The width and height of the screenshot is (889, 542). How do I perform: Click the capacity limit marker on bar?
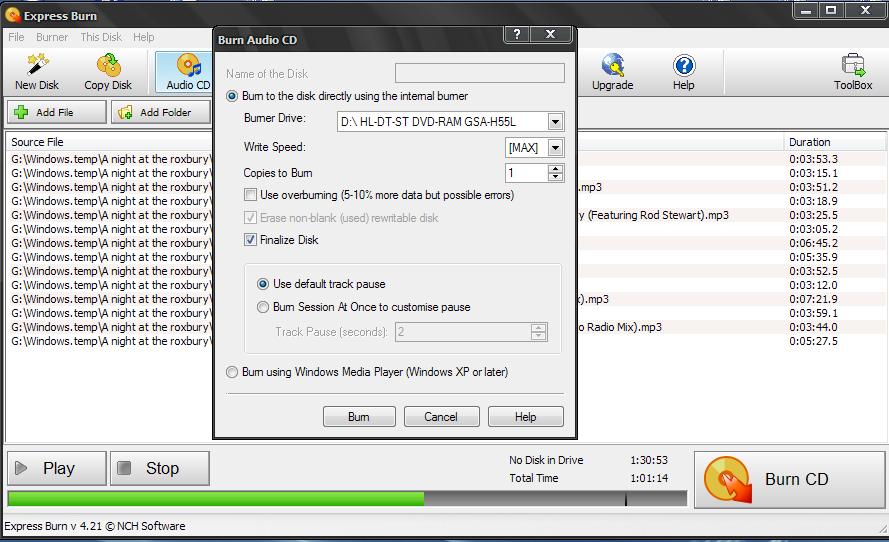(x=625, y=499)
